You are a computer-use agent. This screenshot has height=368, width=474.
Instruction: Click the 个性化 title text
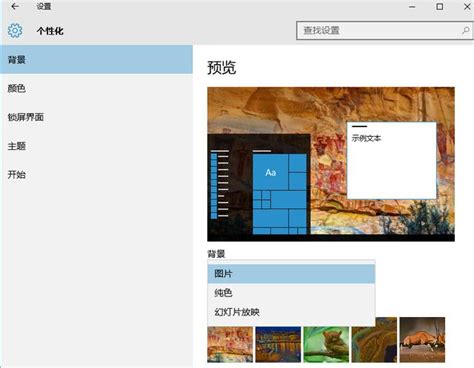[50, 31]
